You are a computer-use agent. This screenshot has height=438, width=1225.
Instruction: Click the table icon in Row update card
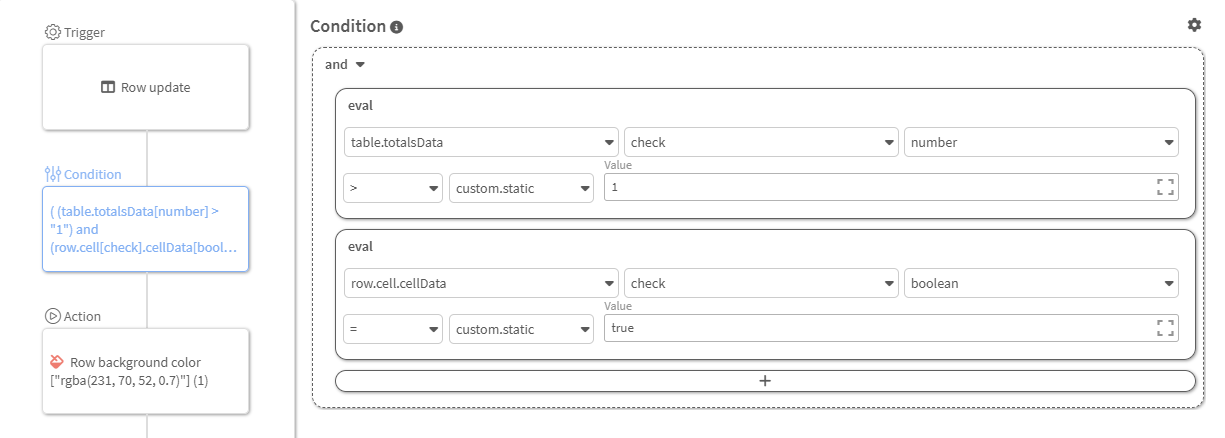(x=108, y=87)
